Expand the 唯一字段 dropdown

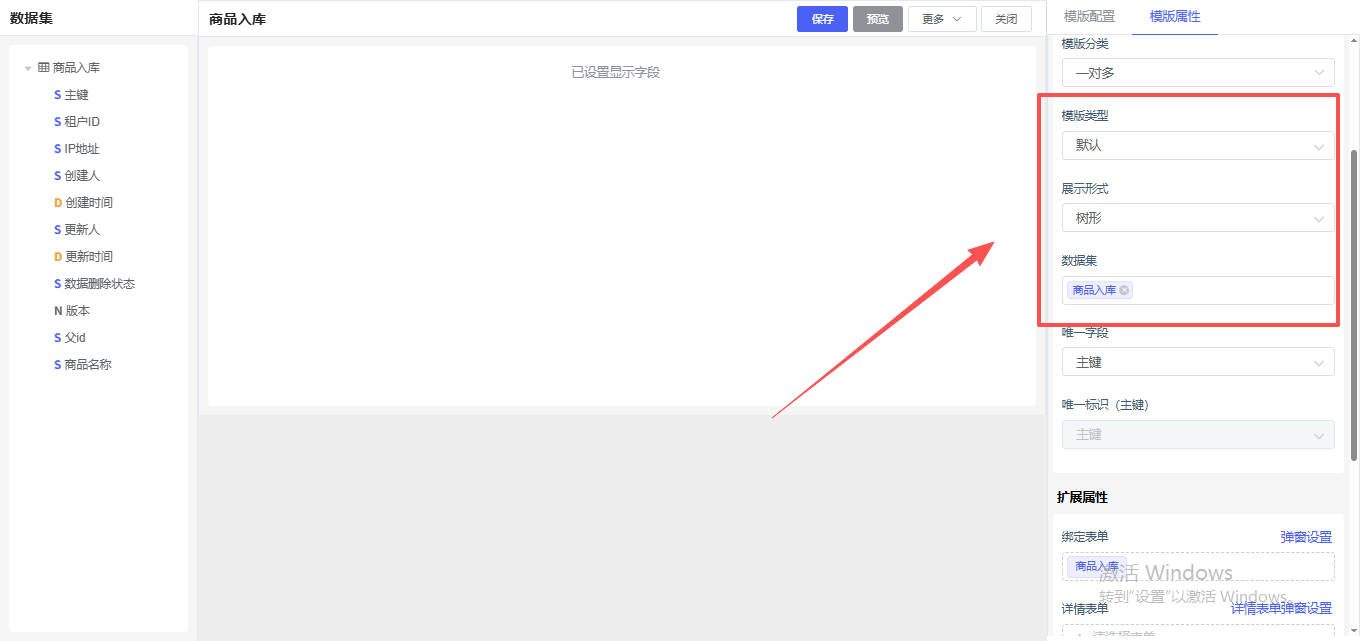point(1197,362)
